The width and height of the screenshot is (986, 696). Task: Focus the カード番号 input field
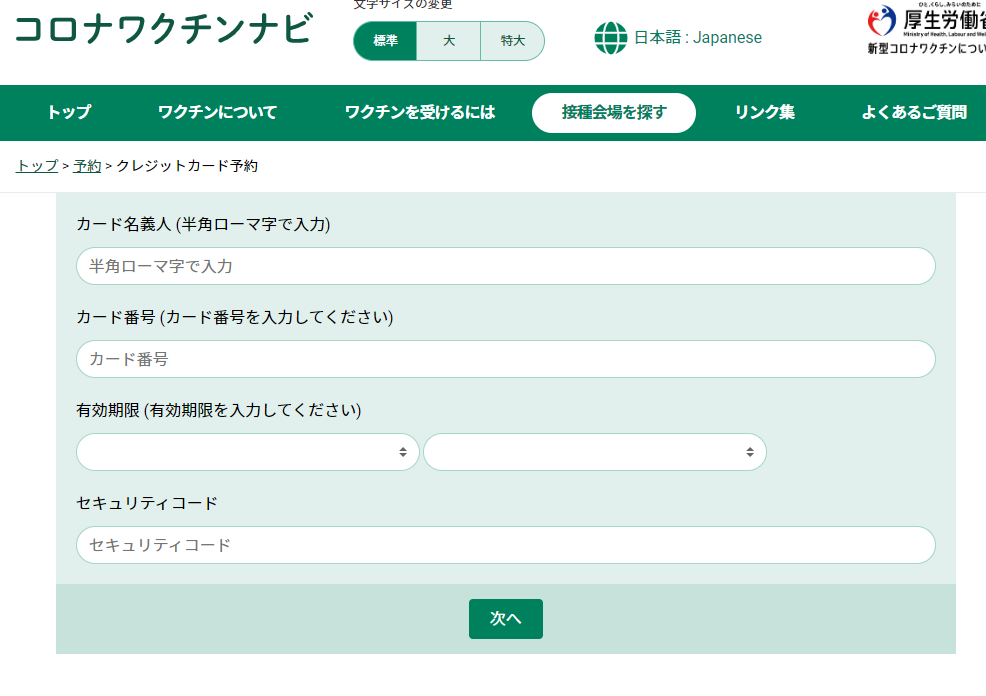pyautogui.click(x=506, y=359)
